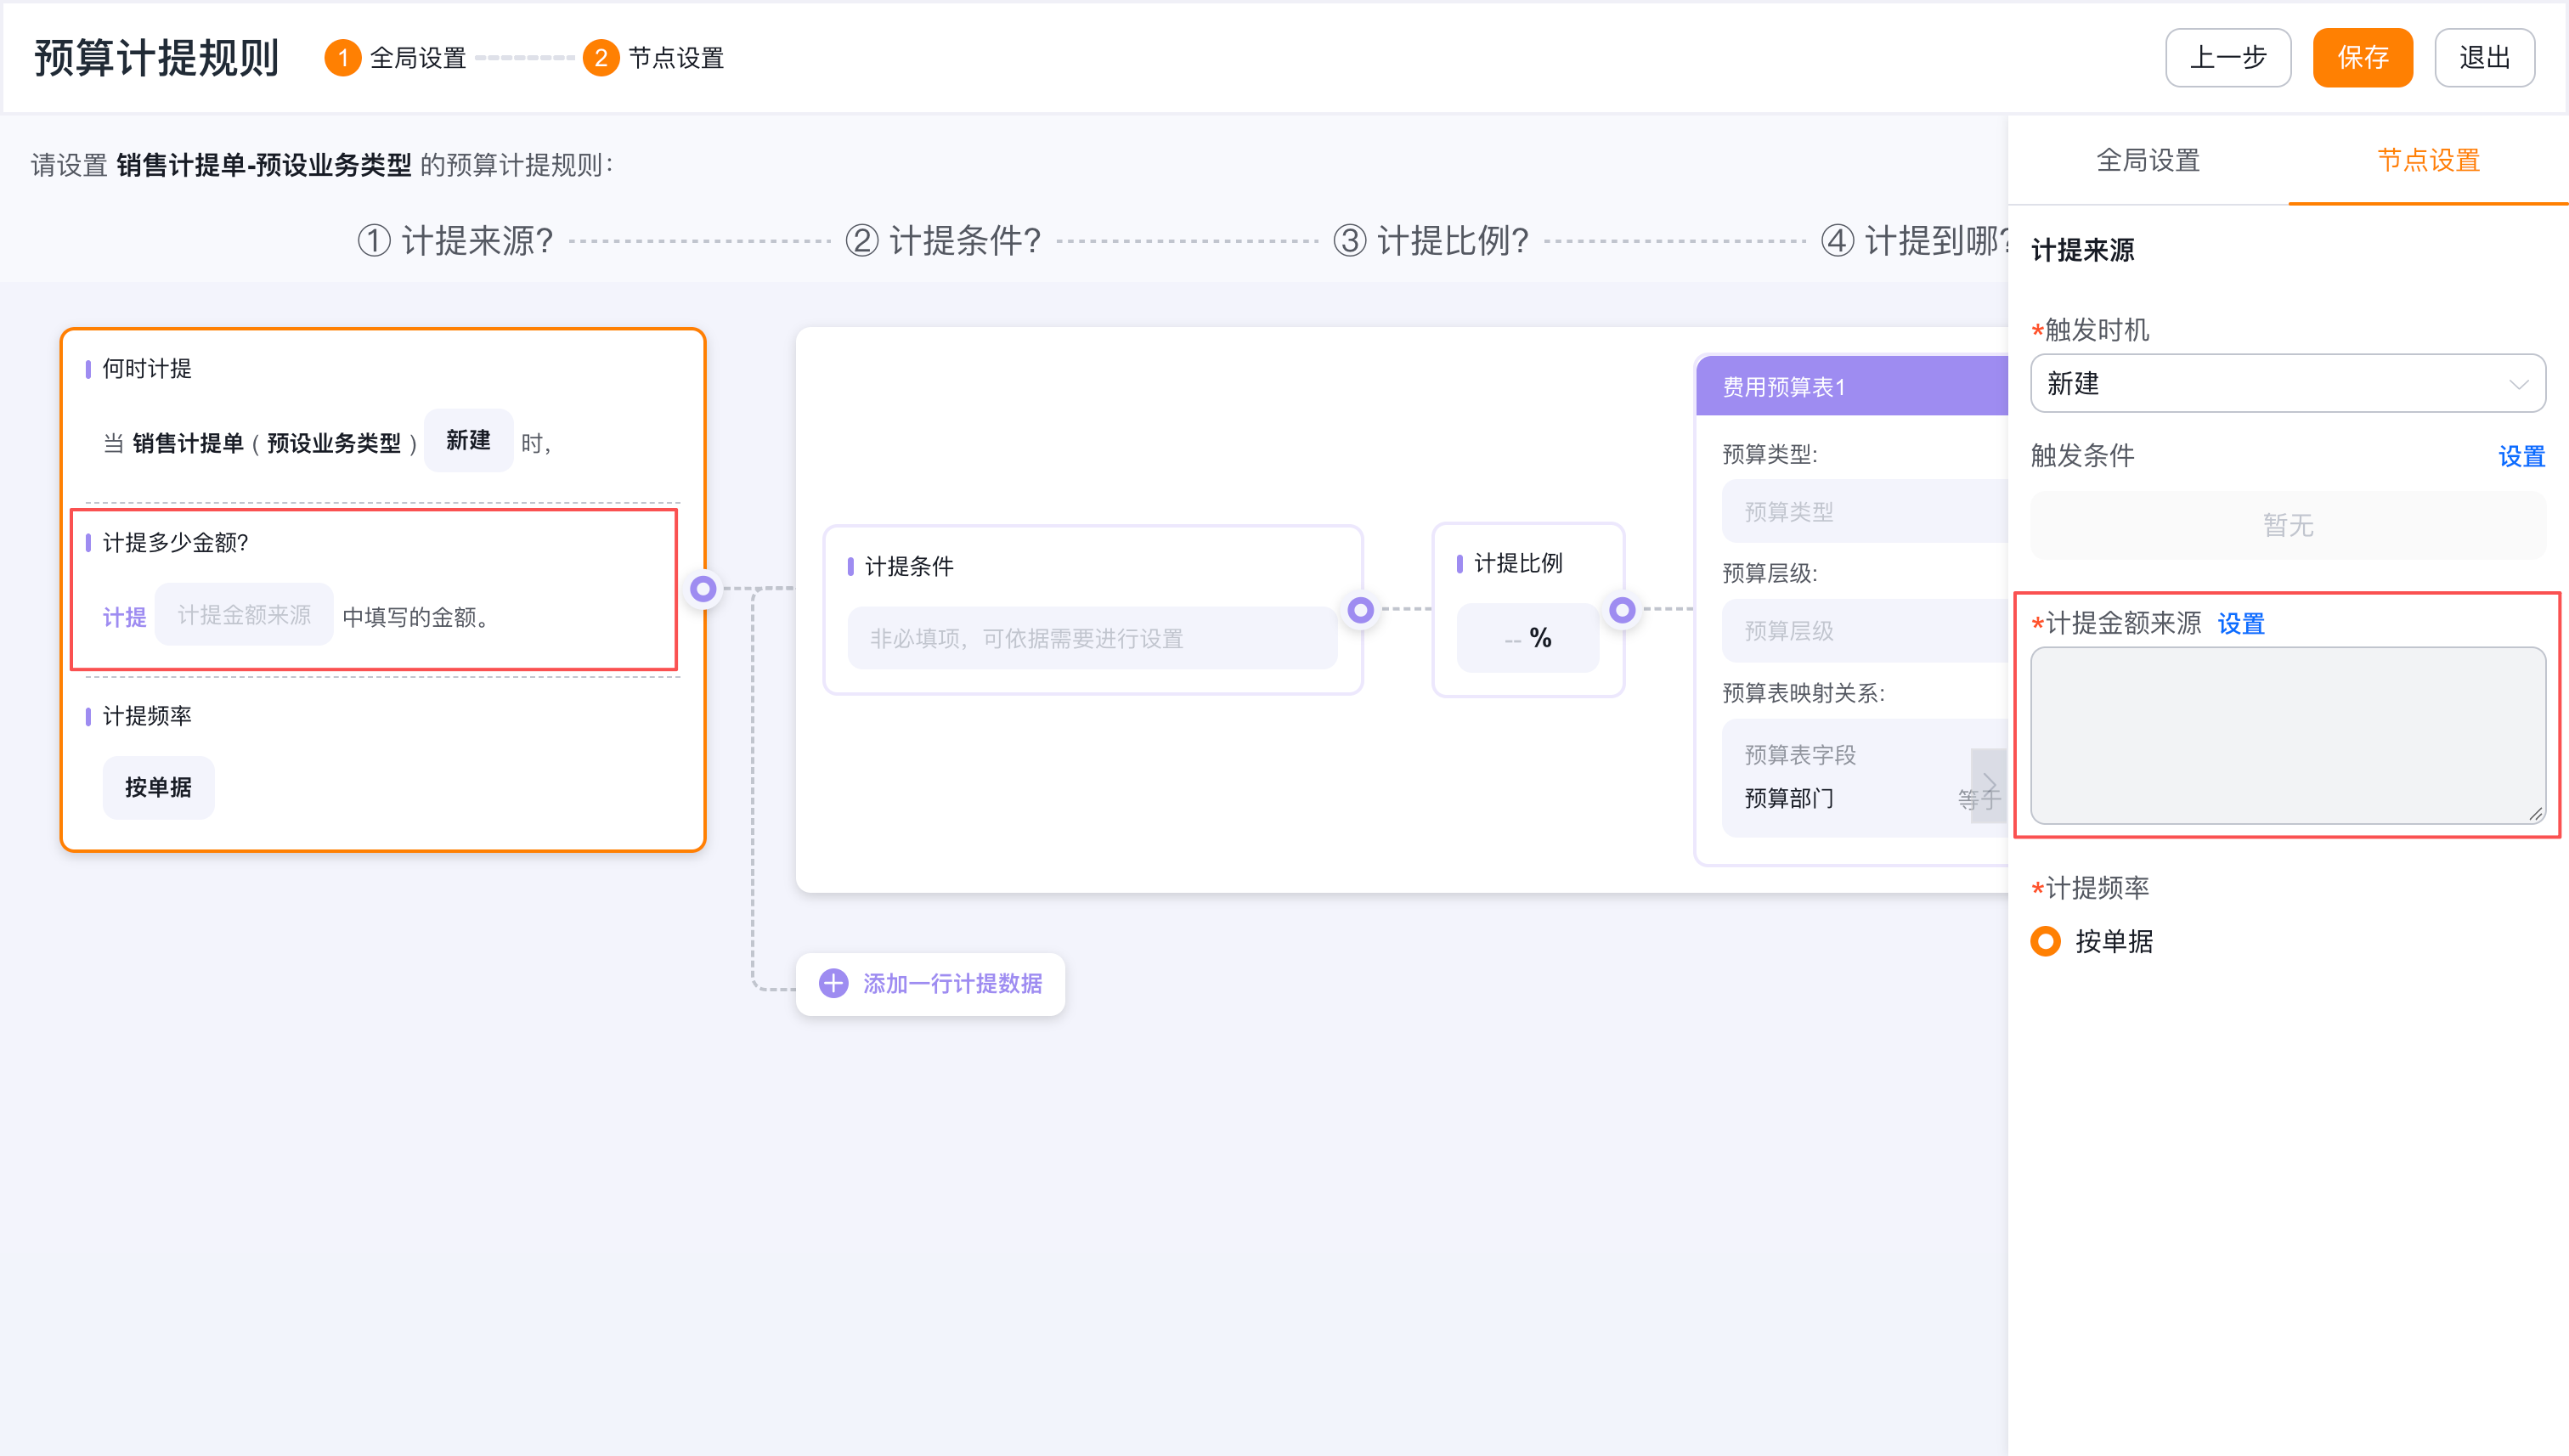Click the 退出 button
This screenshot has height=1456, width=2569.
tap(2484, 58)
